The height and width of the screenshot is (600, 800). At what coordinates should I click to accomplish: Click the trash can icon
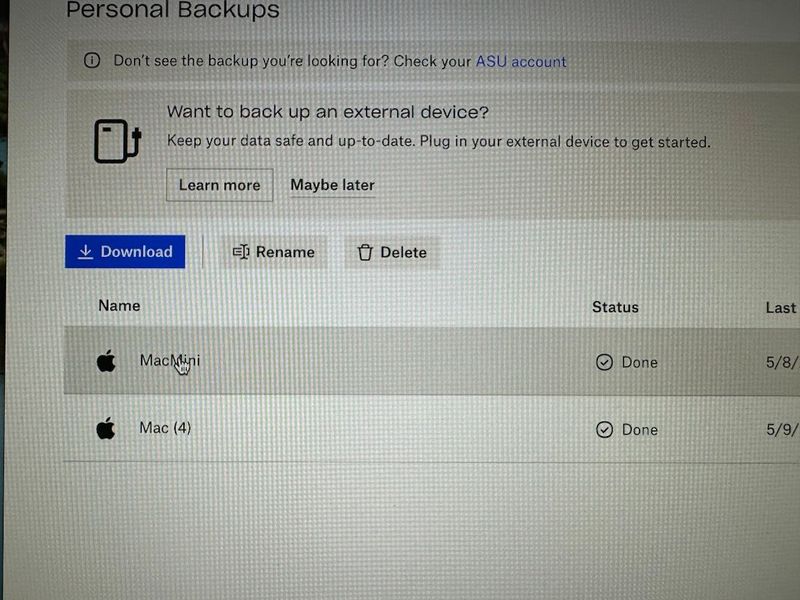[x=365, y=253]
